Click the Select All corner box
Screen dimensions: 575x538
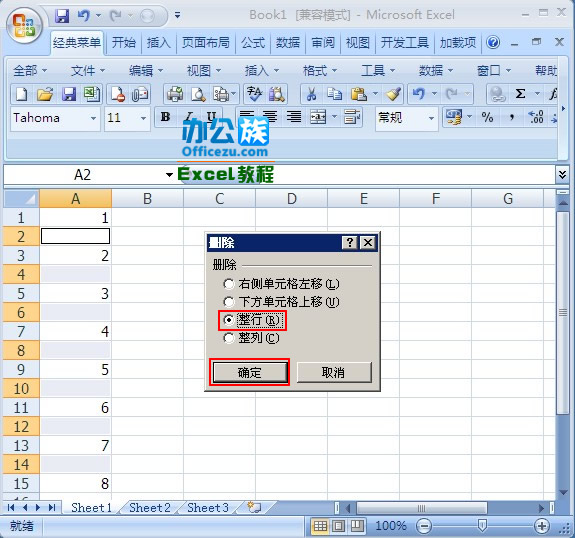point(21,198)
